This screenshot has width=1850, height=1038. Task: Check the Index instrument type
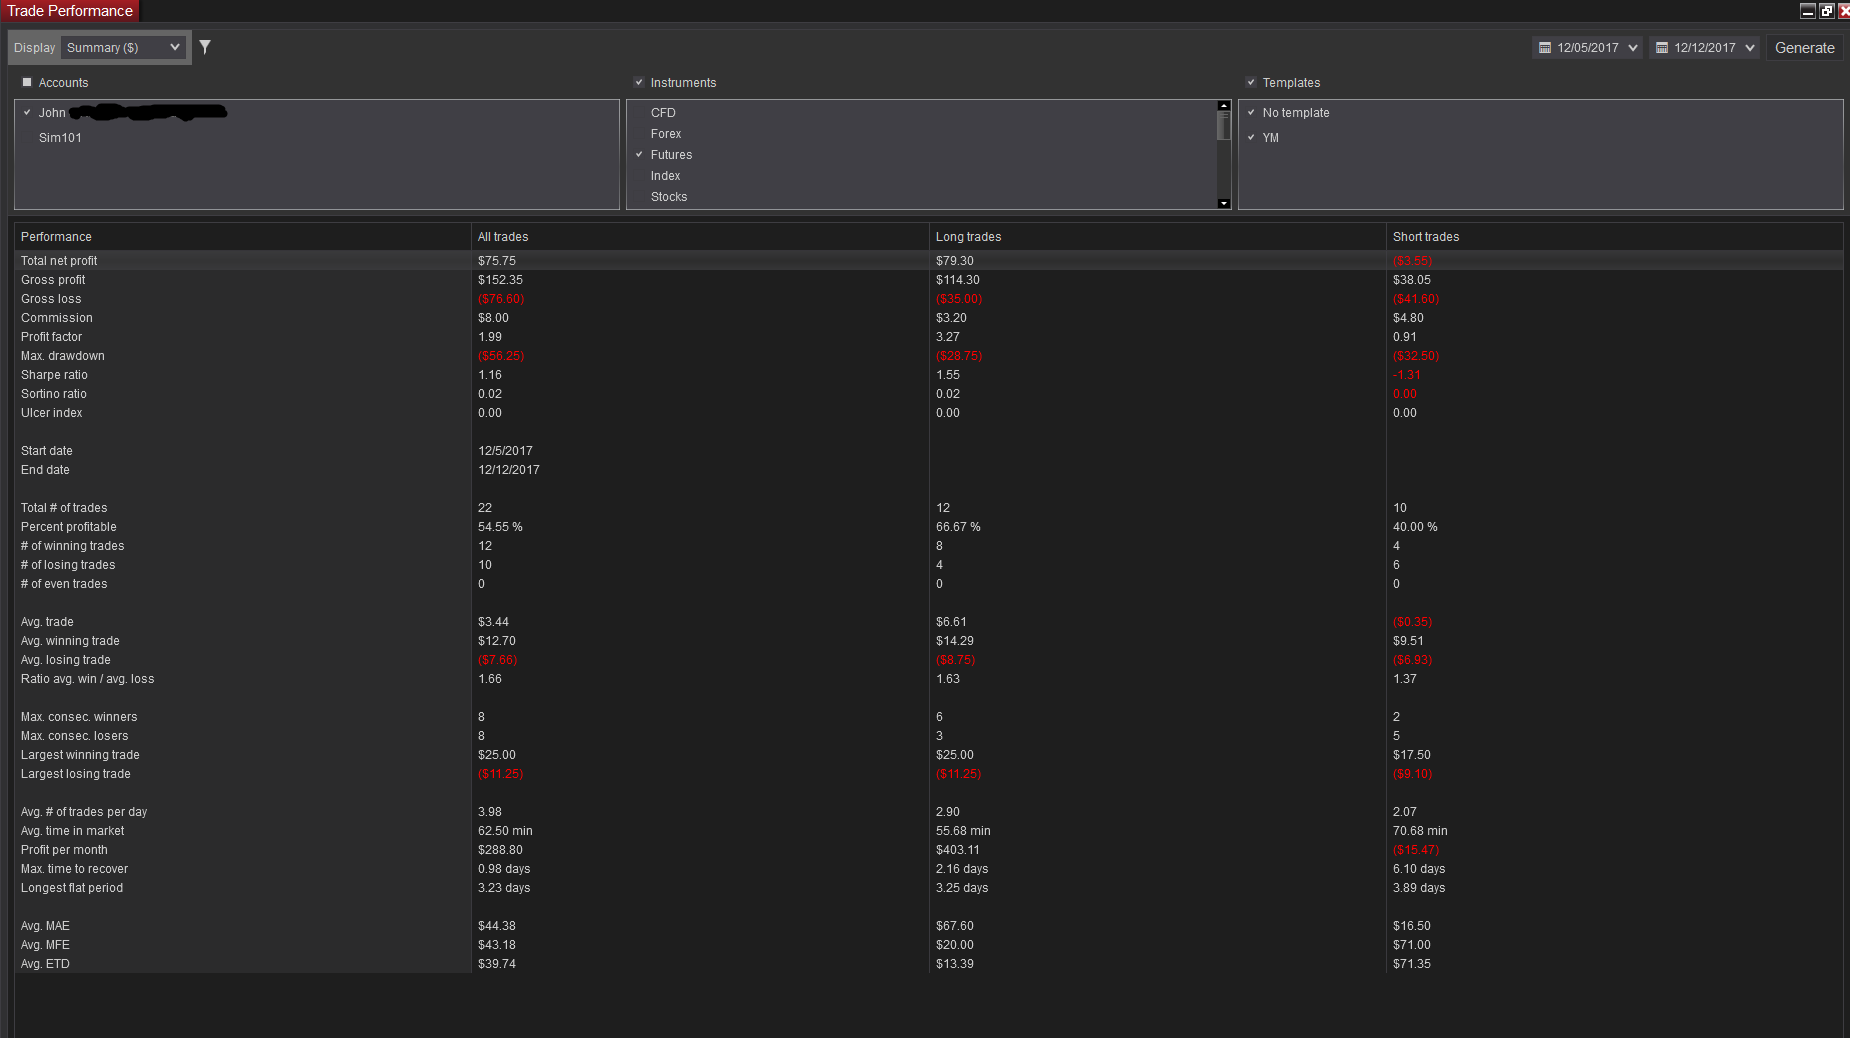665,176
